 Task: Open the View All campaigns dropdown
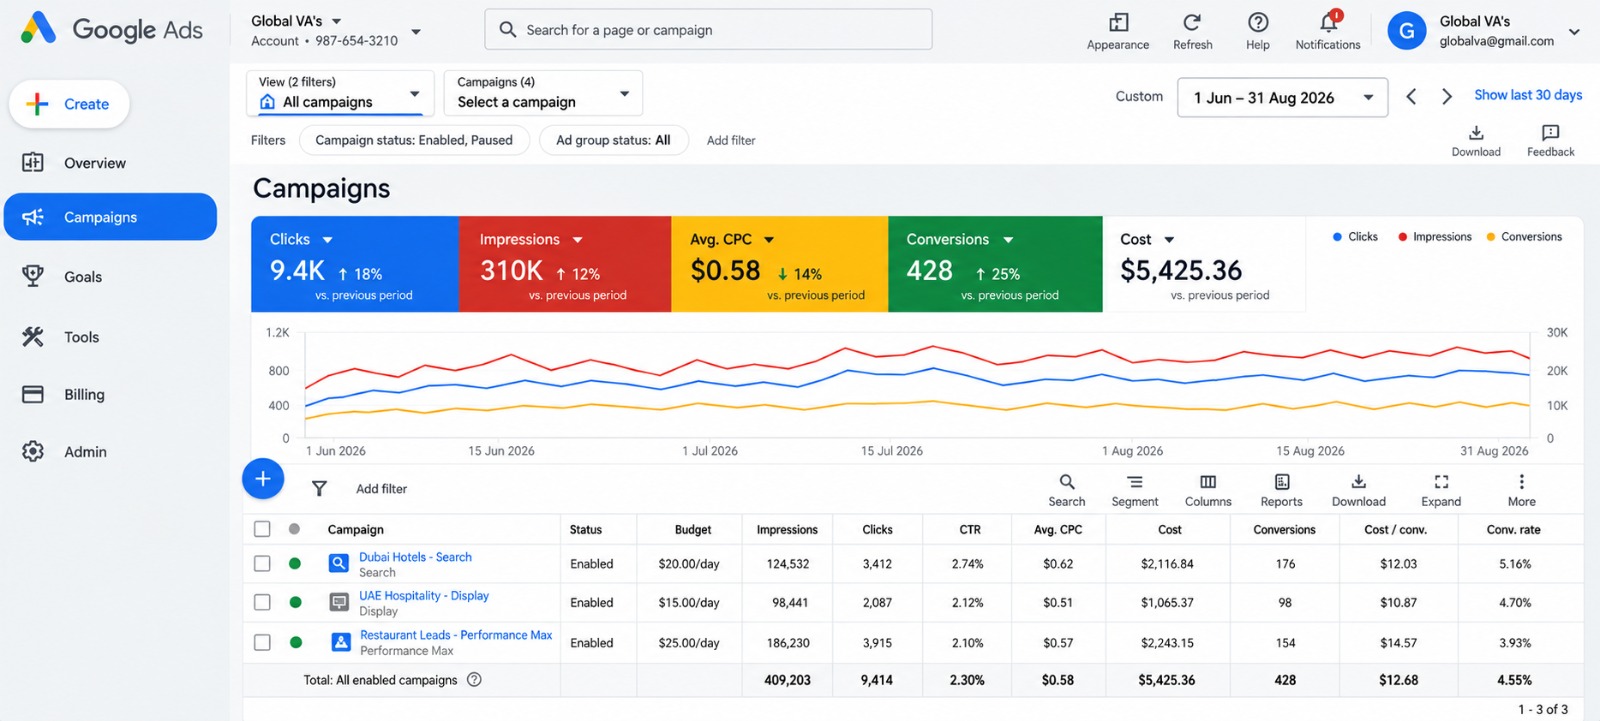pos(340,93)
